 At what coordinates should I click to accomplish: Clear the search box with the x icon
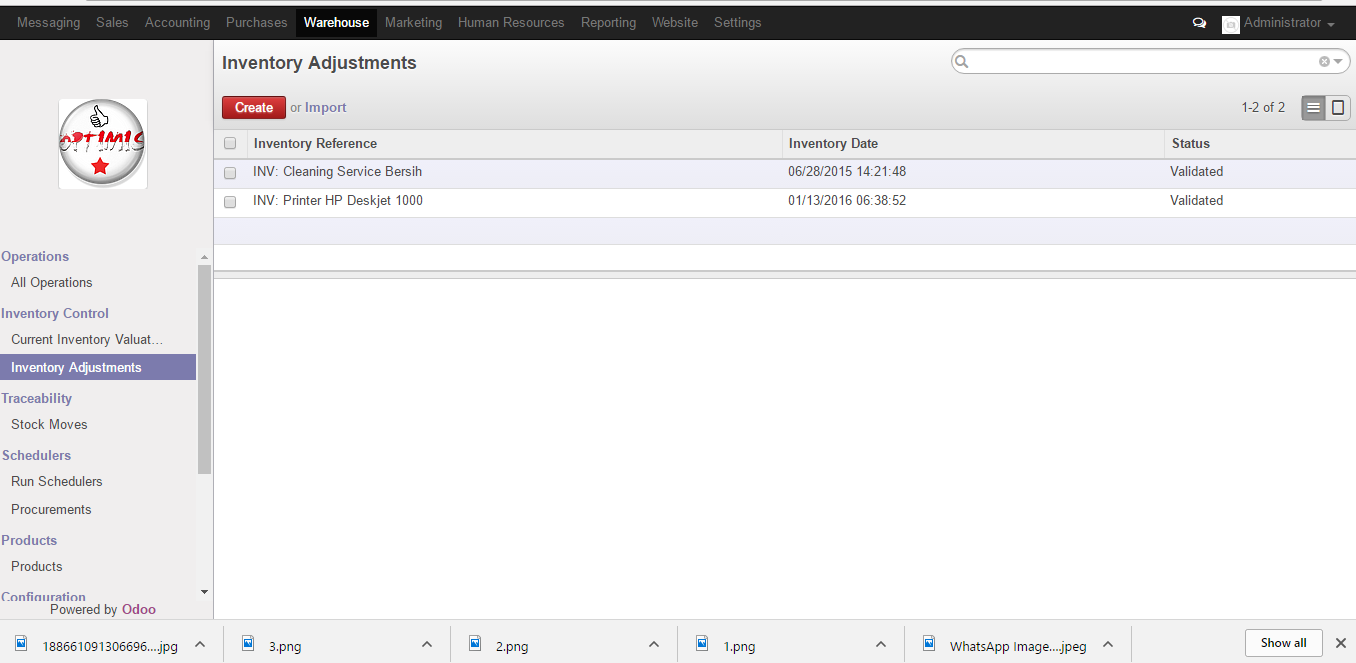click(1324, 62)
